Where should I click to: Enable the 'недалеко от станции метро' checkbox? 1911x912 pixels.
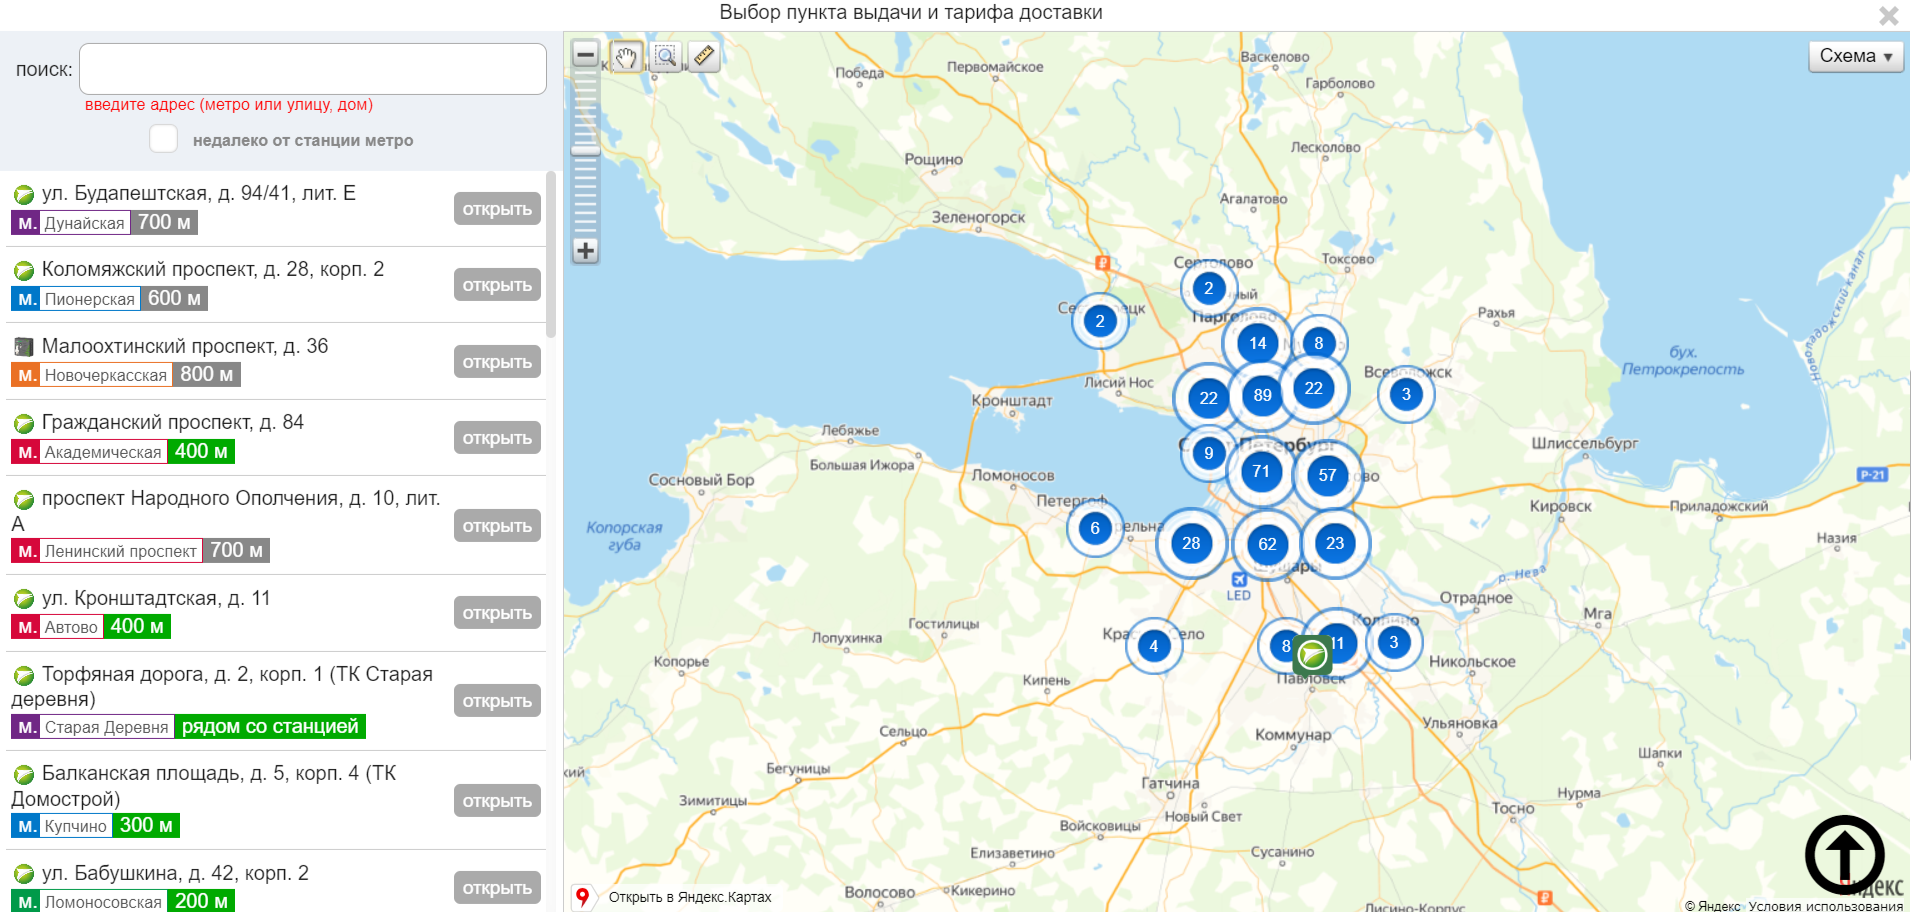164,139
